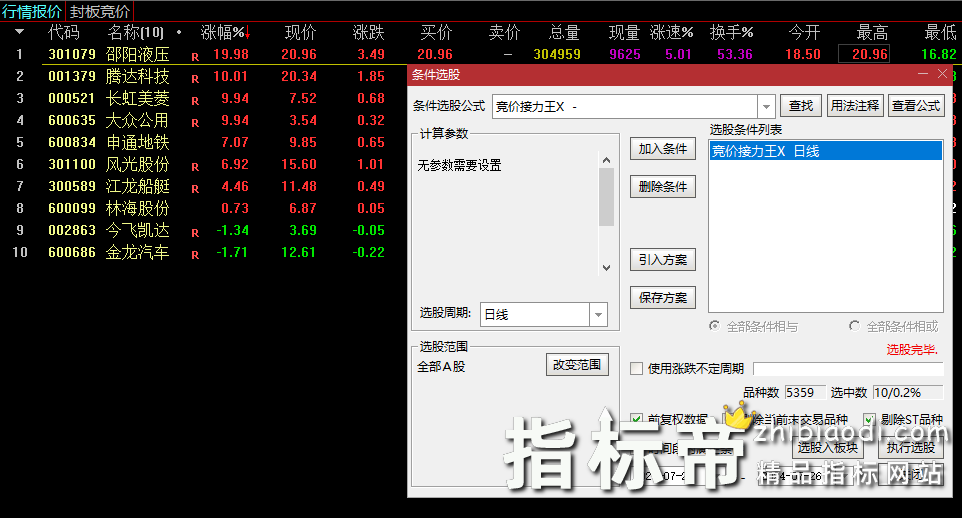The width and height of the screenshot is (962, 518).
Task: Open the 选股周期 日线 dropdown
Action: pos(598,315)
